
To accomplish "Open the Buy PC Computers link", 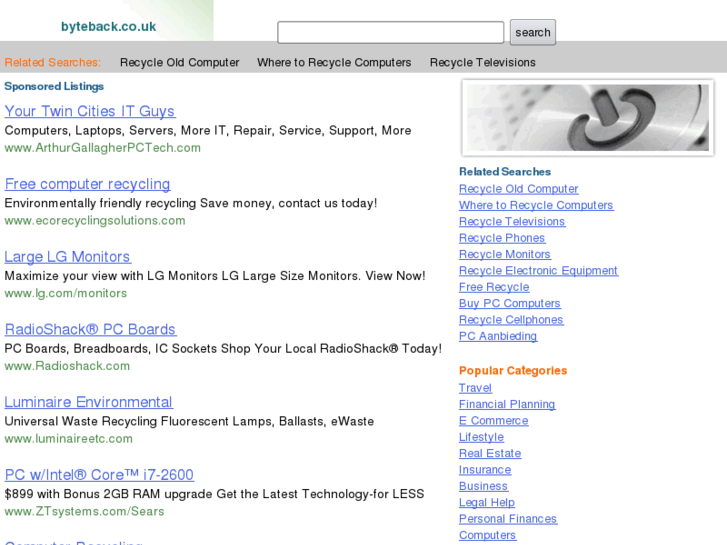I will click(510, 303).
